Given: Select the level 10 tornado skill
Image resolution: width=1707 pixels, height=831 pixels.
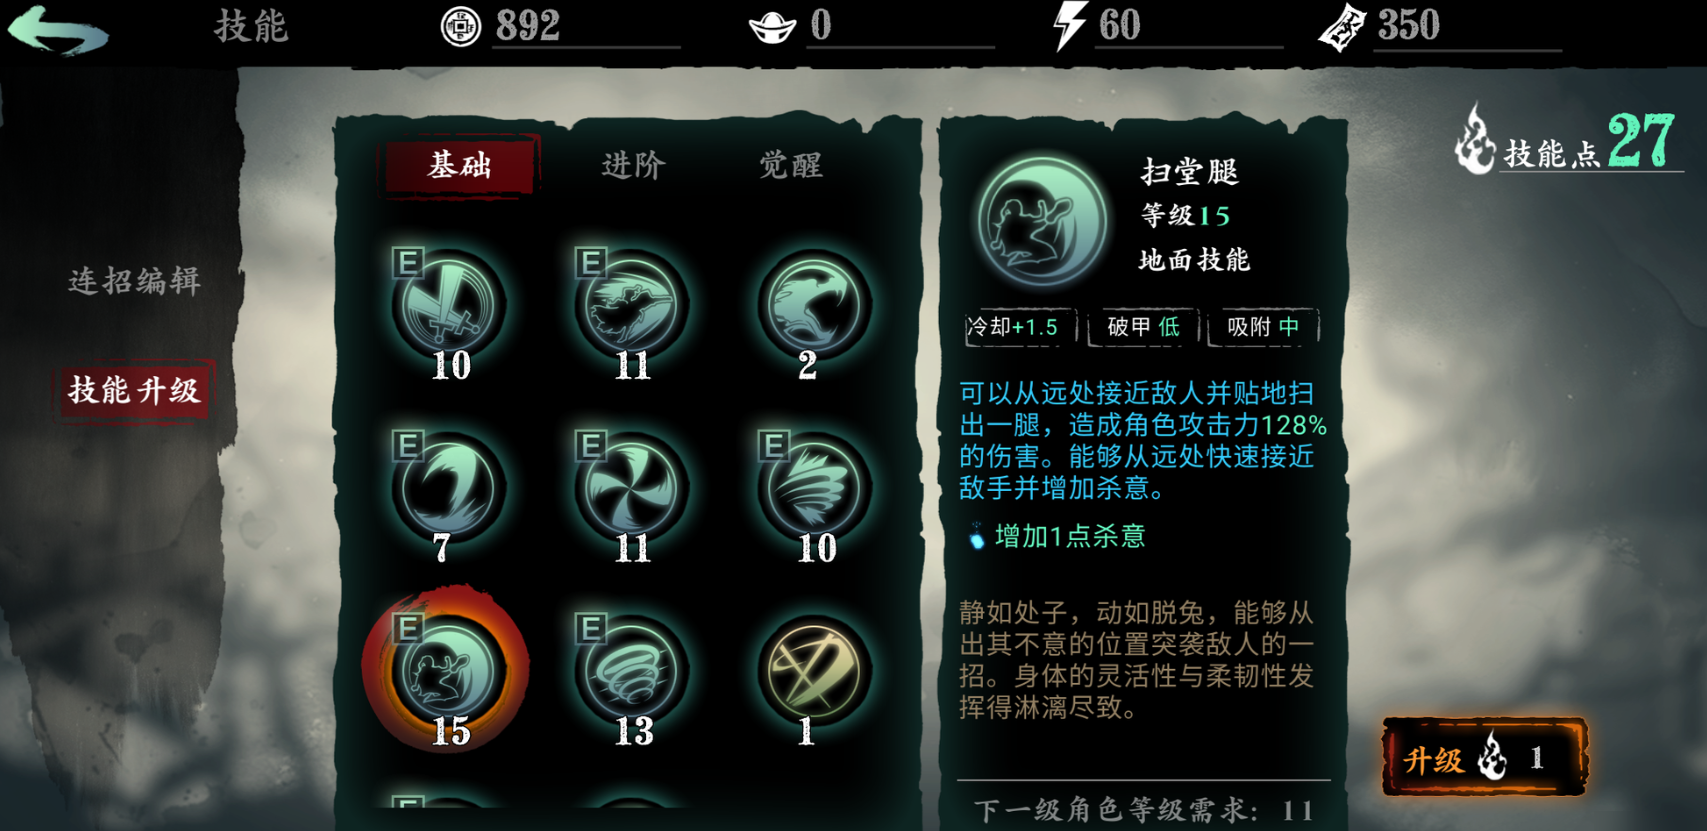Looking at the screenshot, I should 814,488.
